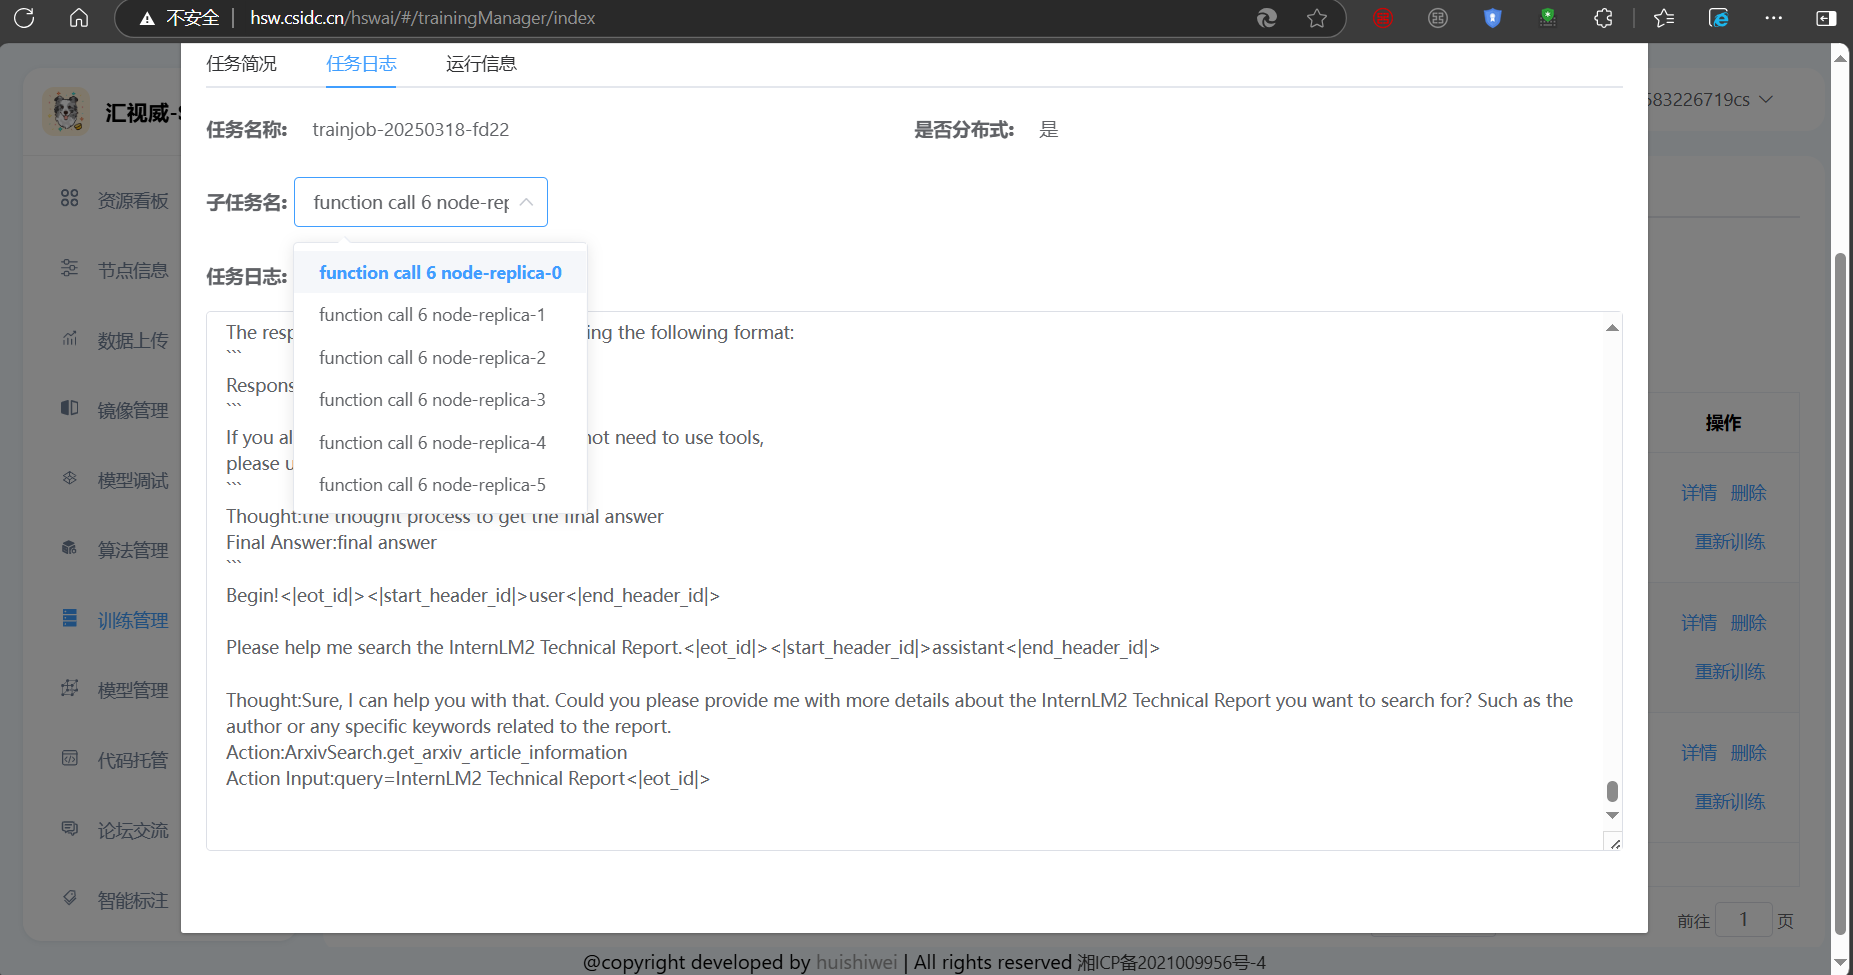The image size is (1853, 975).
Task: Select function call 6 node-replica-4 option
Action: pos(440,443)
